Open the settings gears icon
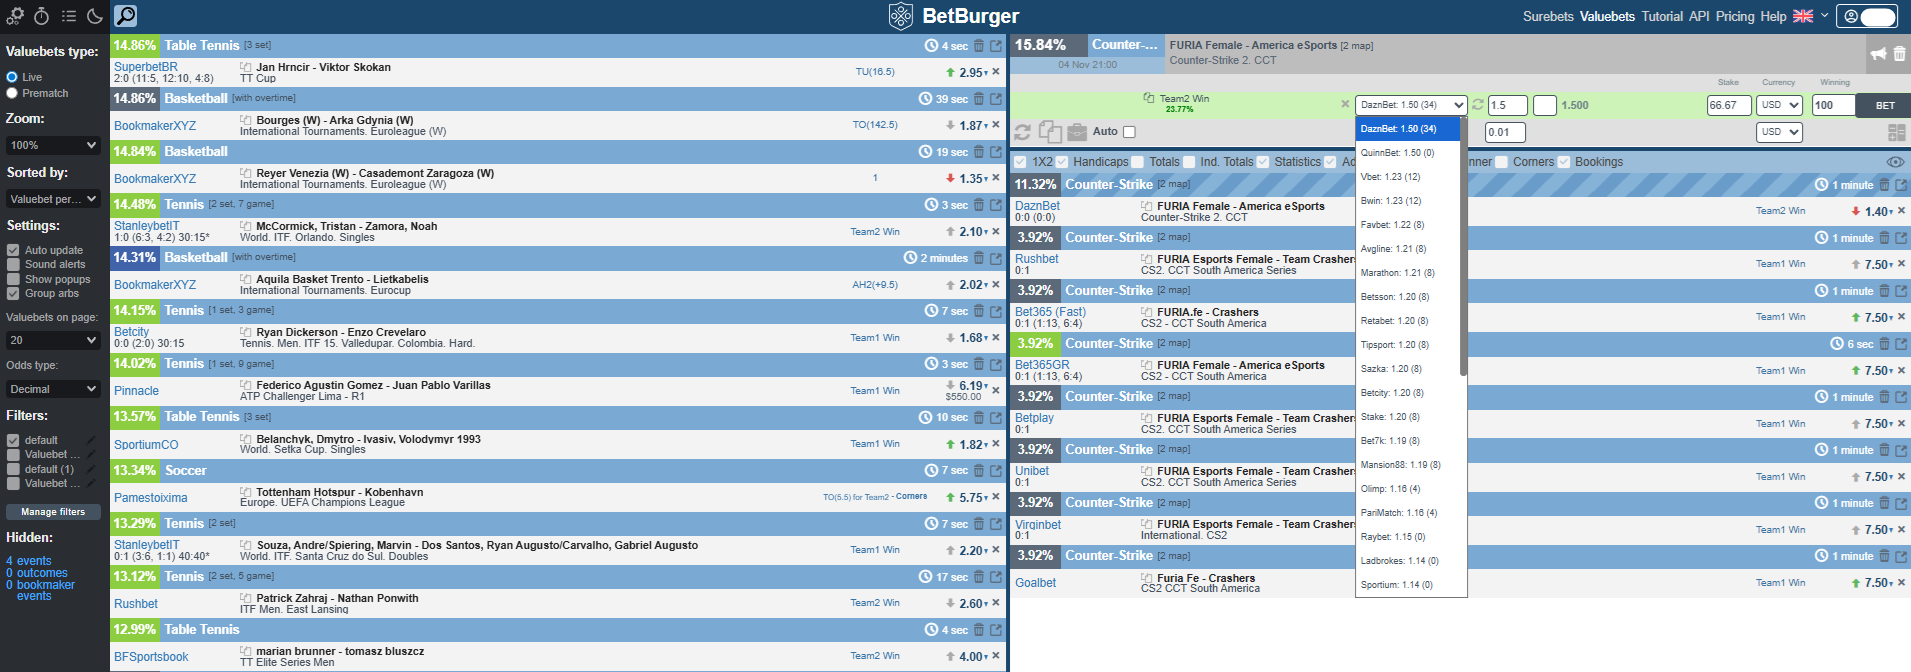The image size is (1911, 672). 14,16
